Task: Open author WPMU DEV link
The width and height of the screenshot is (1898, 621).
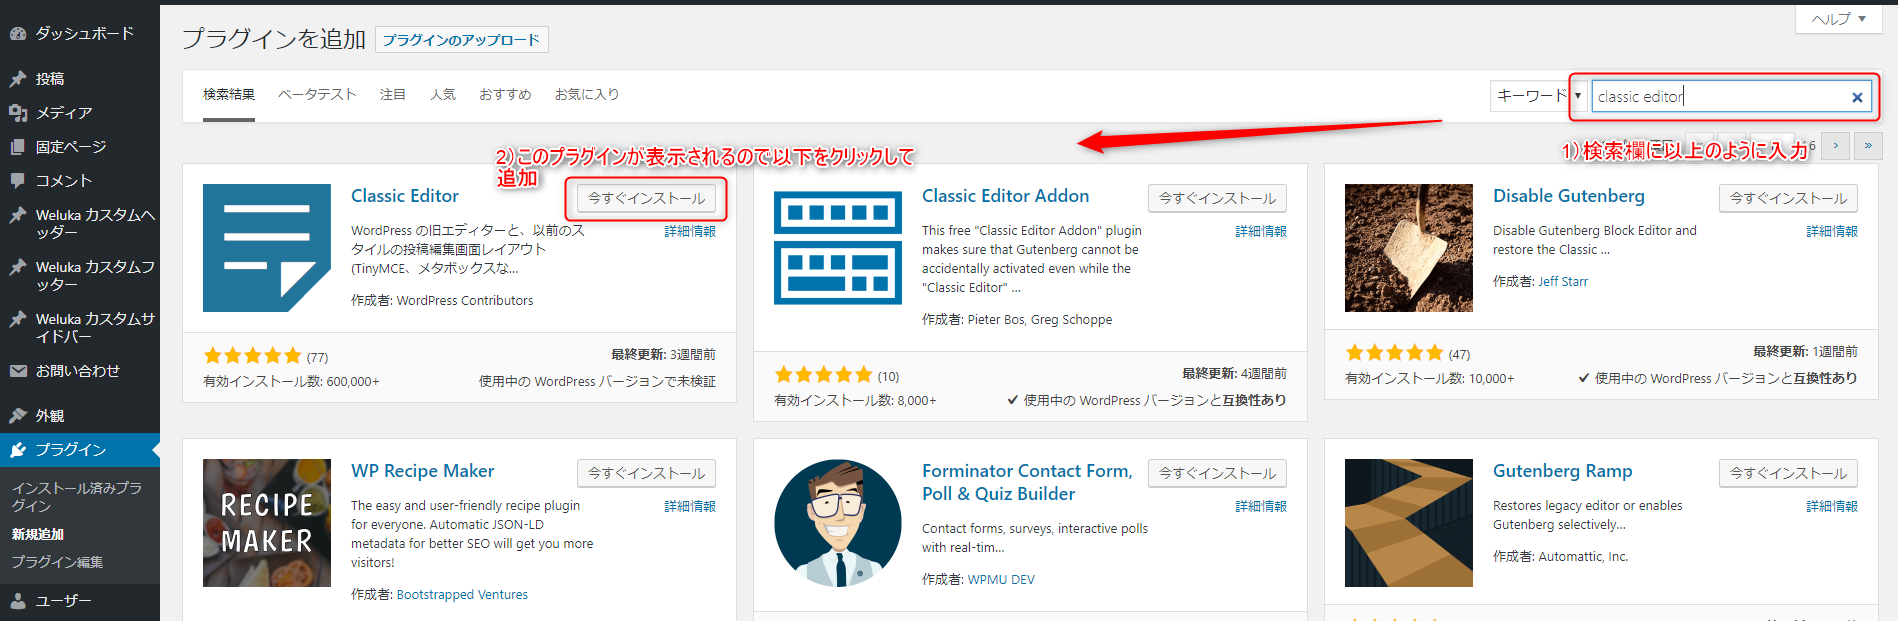Action: click(x=1001, y=580)
